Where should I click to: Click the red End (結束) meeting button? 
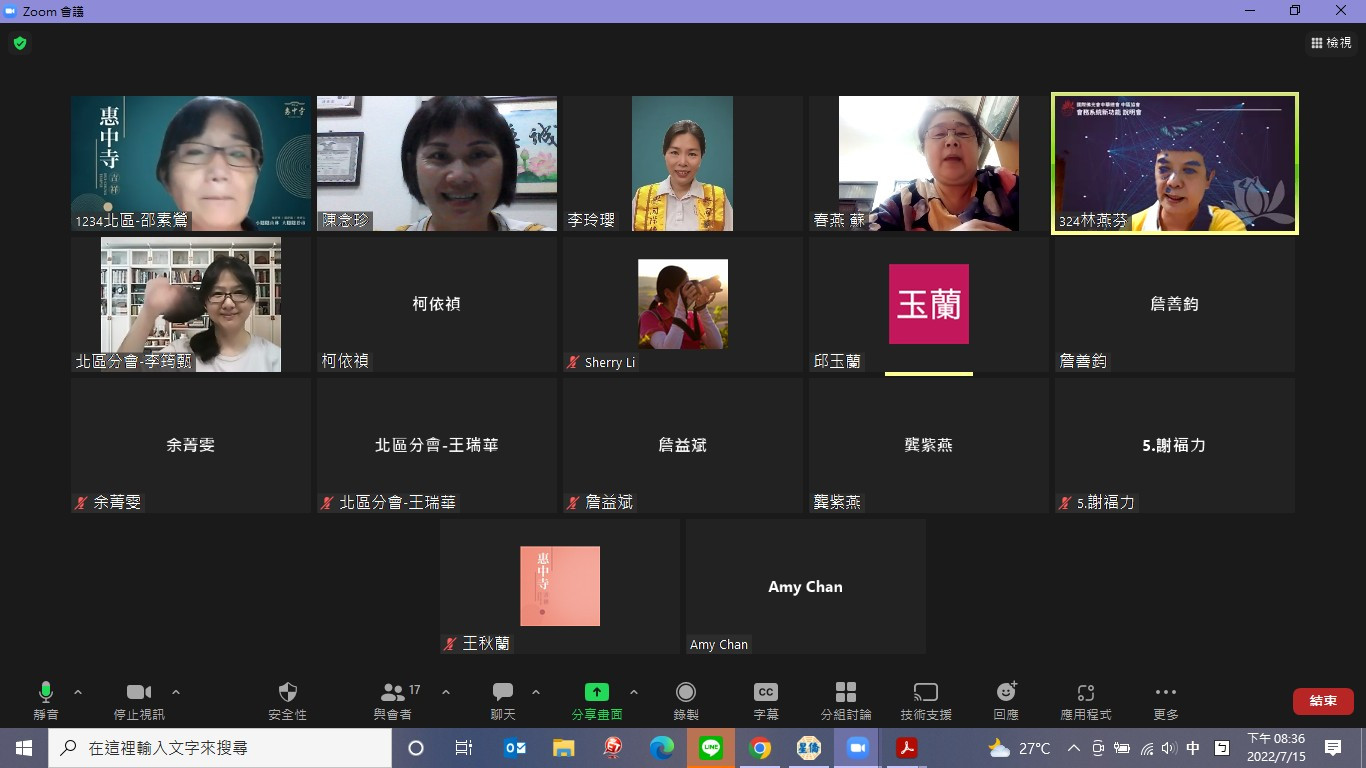point(1323,701)
